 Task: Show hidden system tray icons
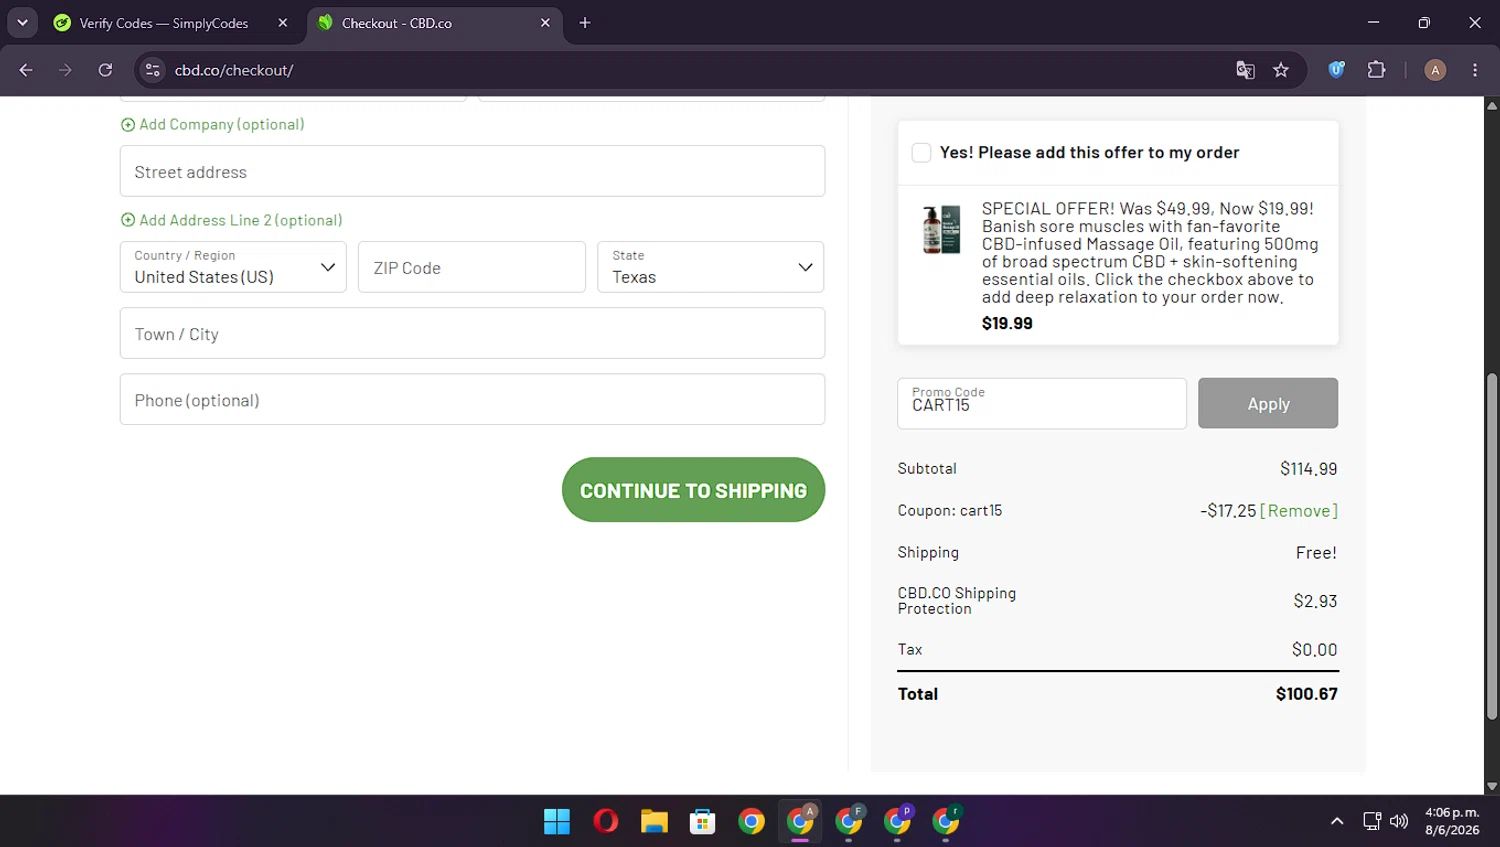point(1337,821)
